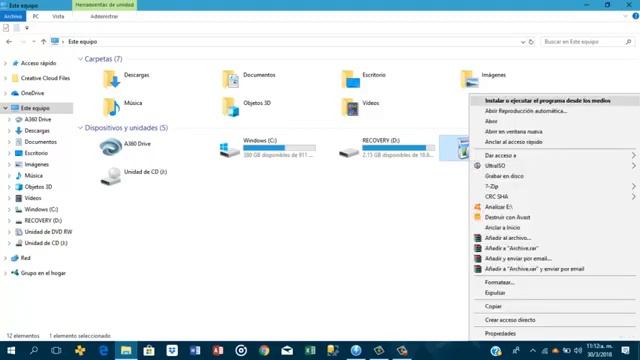
Task: Expand the Windows (C:) tree node
Action: 9,209
